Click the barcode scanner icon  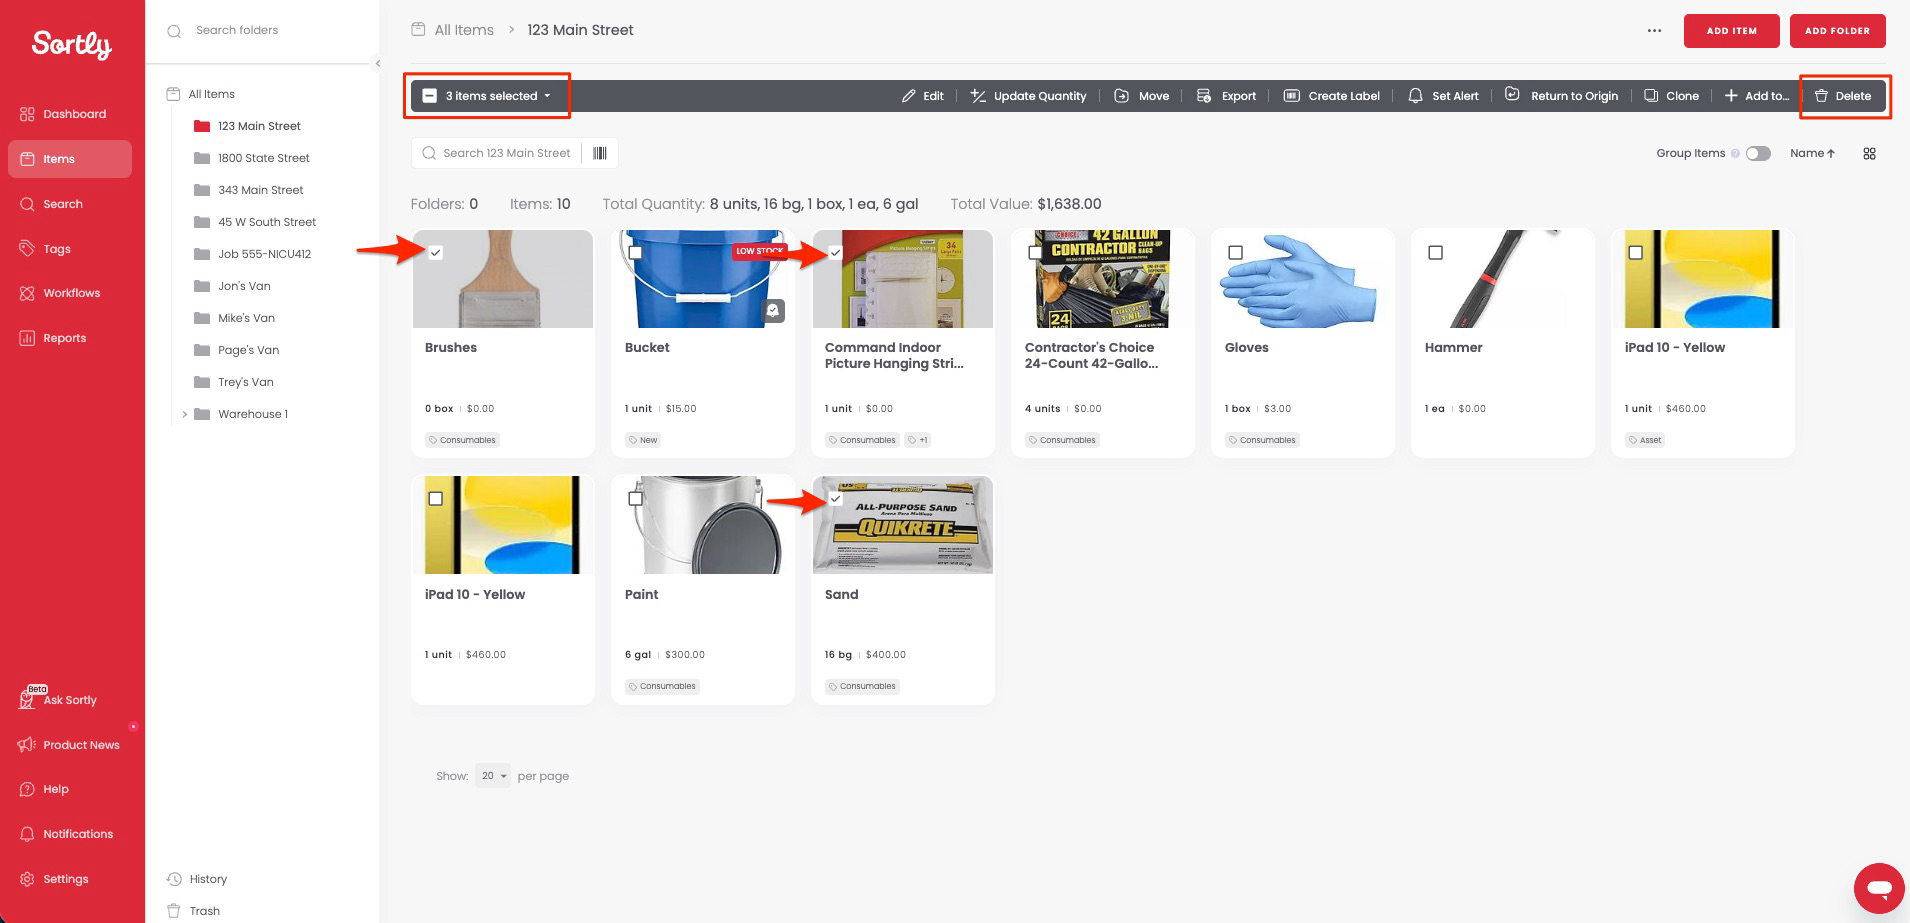pyautogui.click(x=600, y=153)
